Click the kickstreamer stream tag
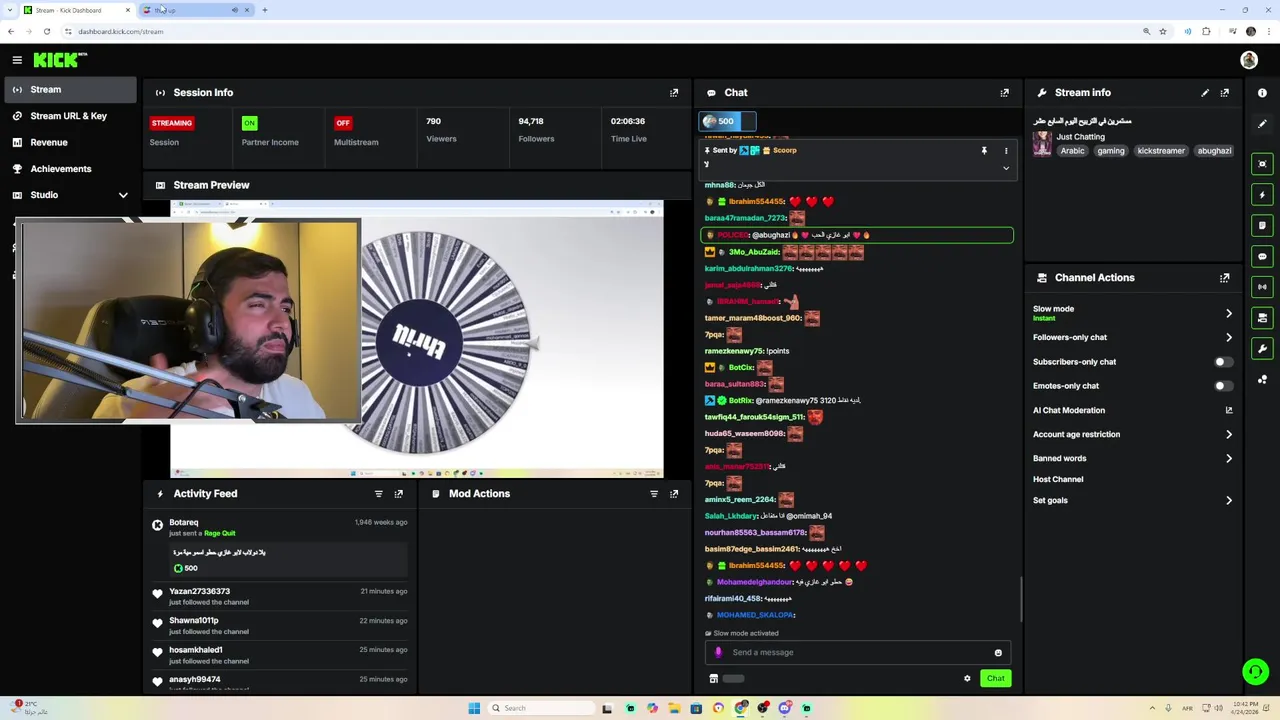Screen dimensions: 1280x720 click(x=1161, y=151)
